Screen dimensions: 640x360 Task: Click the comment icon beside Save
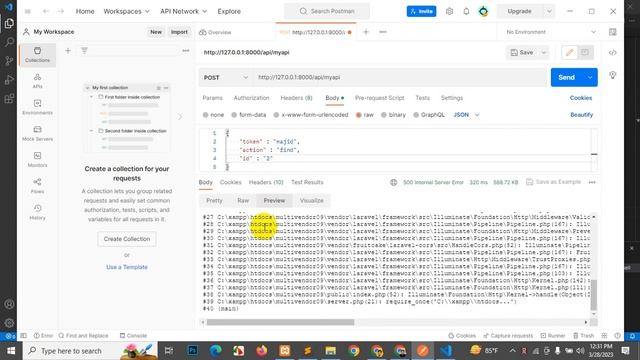585,52
